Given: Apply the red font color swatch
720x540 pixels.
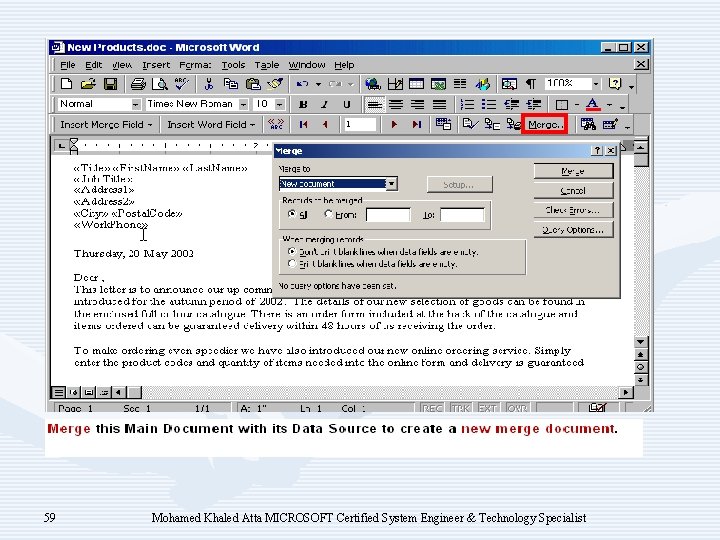Looking at the screenshot, I should [x=593, y=105].
